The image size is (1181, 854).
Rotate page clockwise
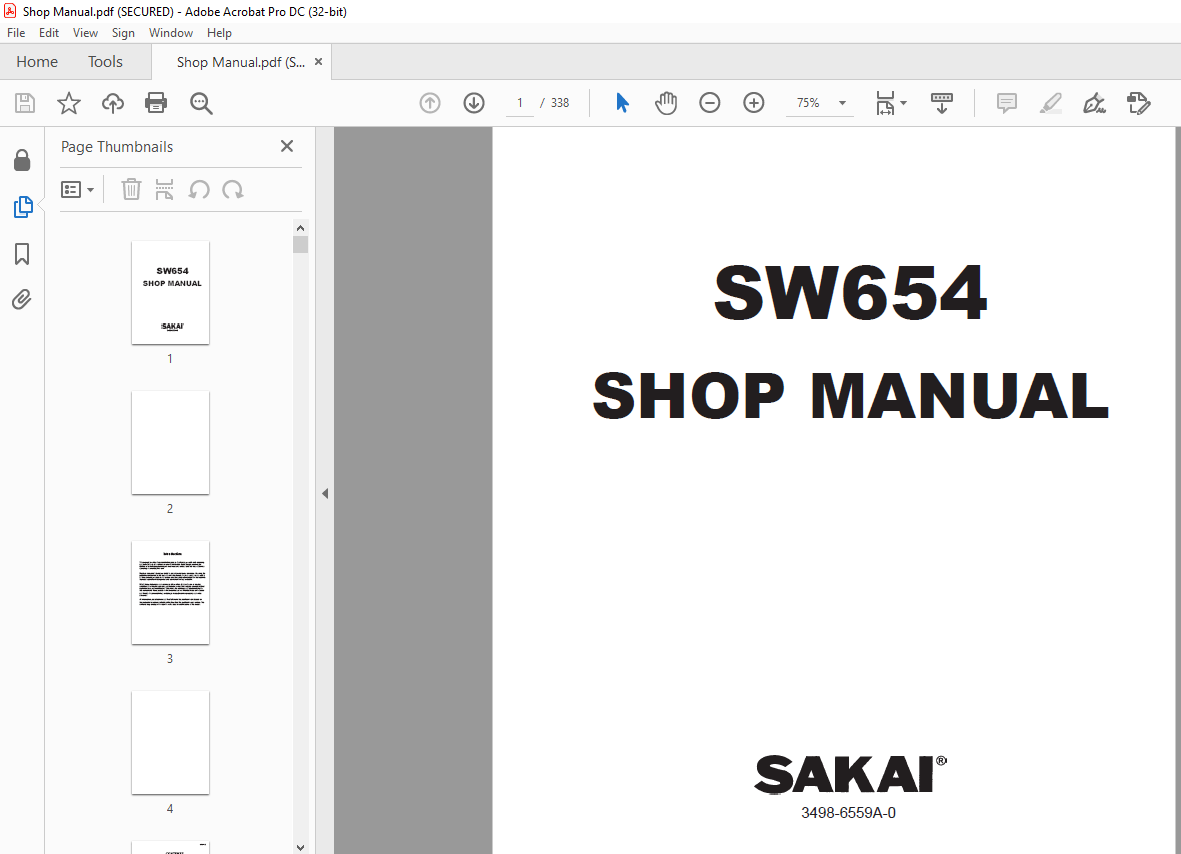pos(233,190)
